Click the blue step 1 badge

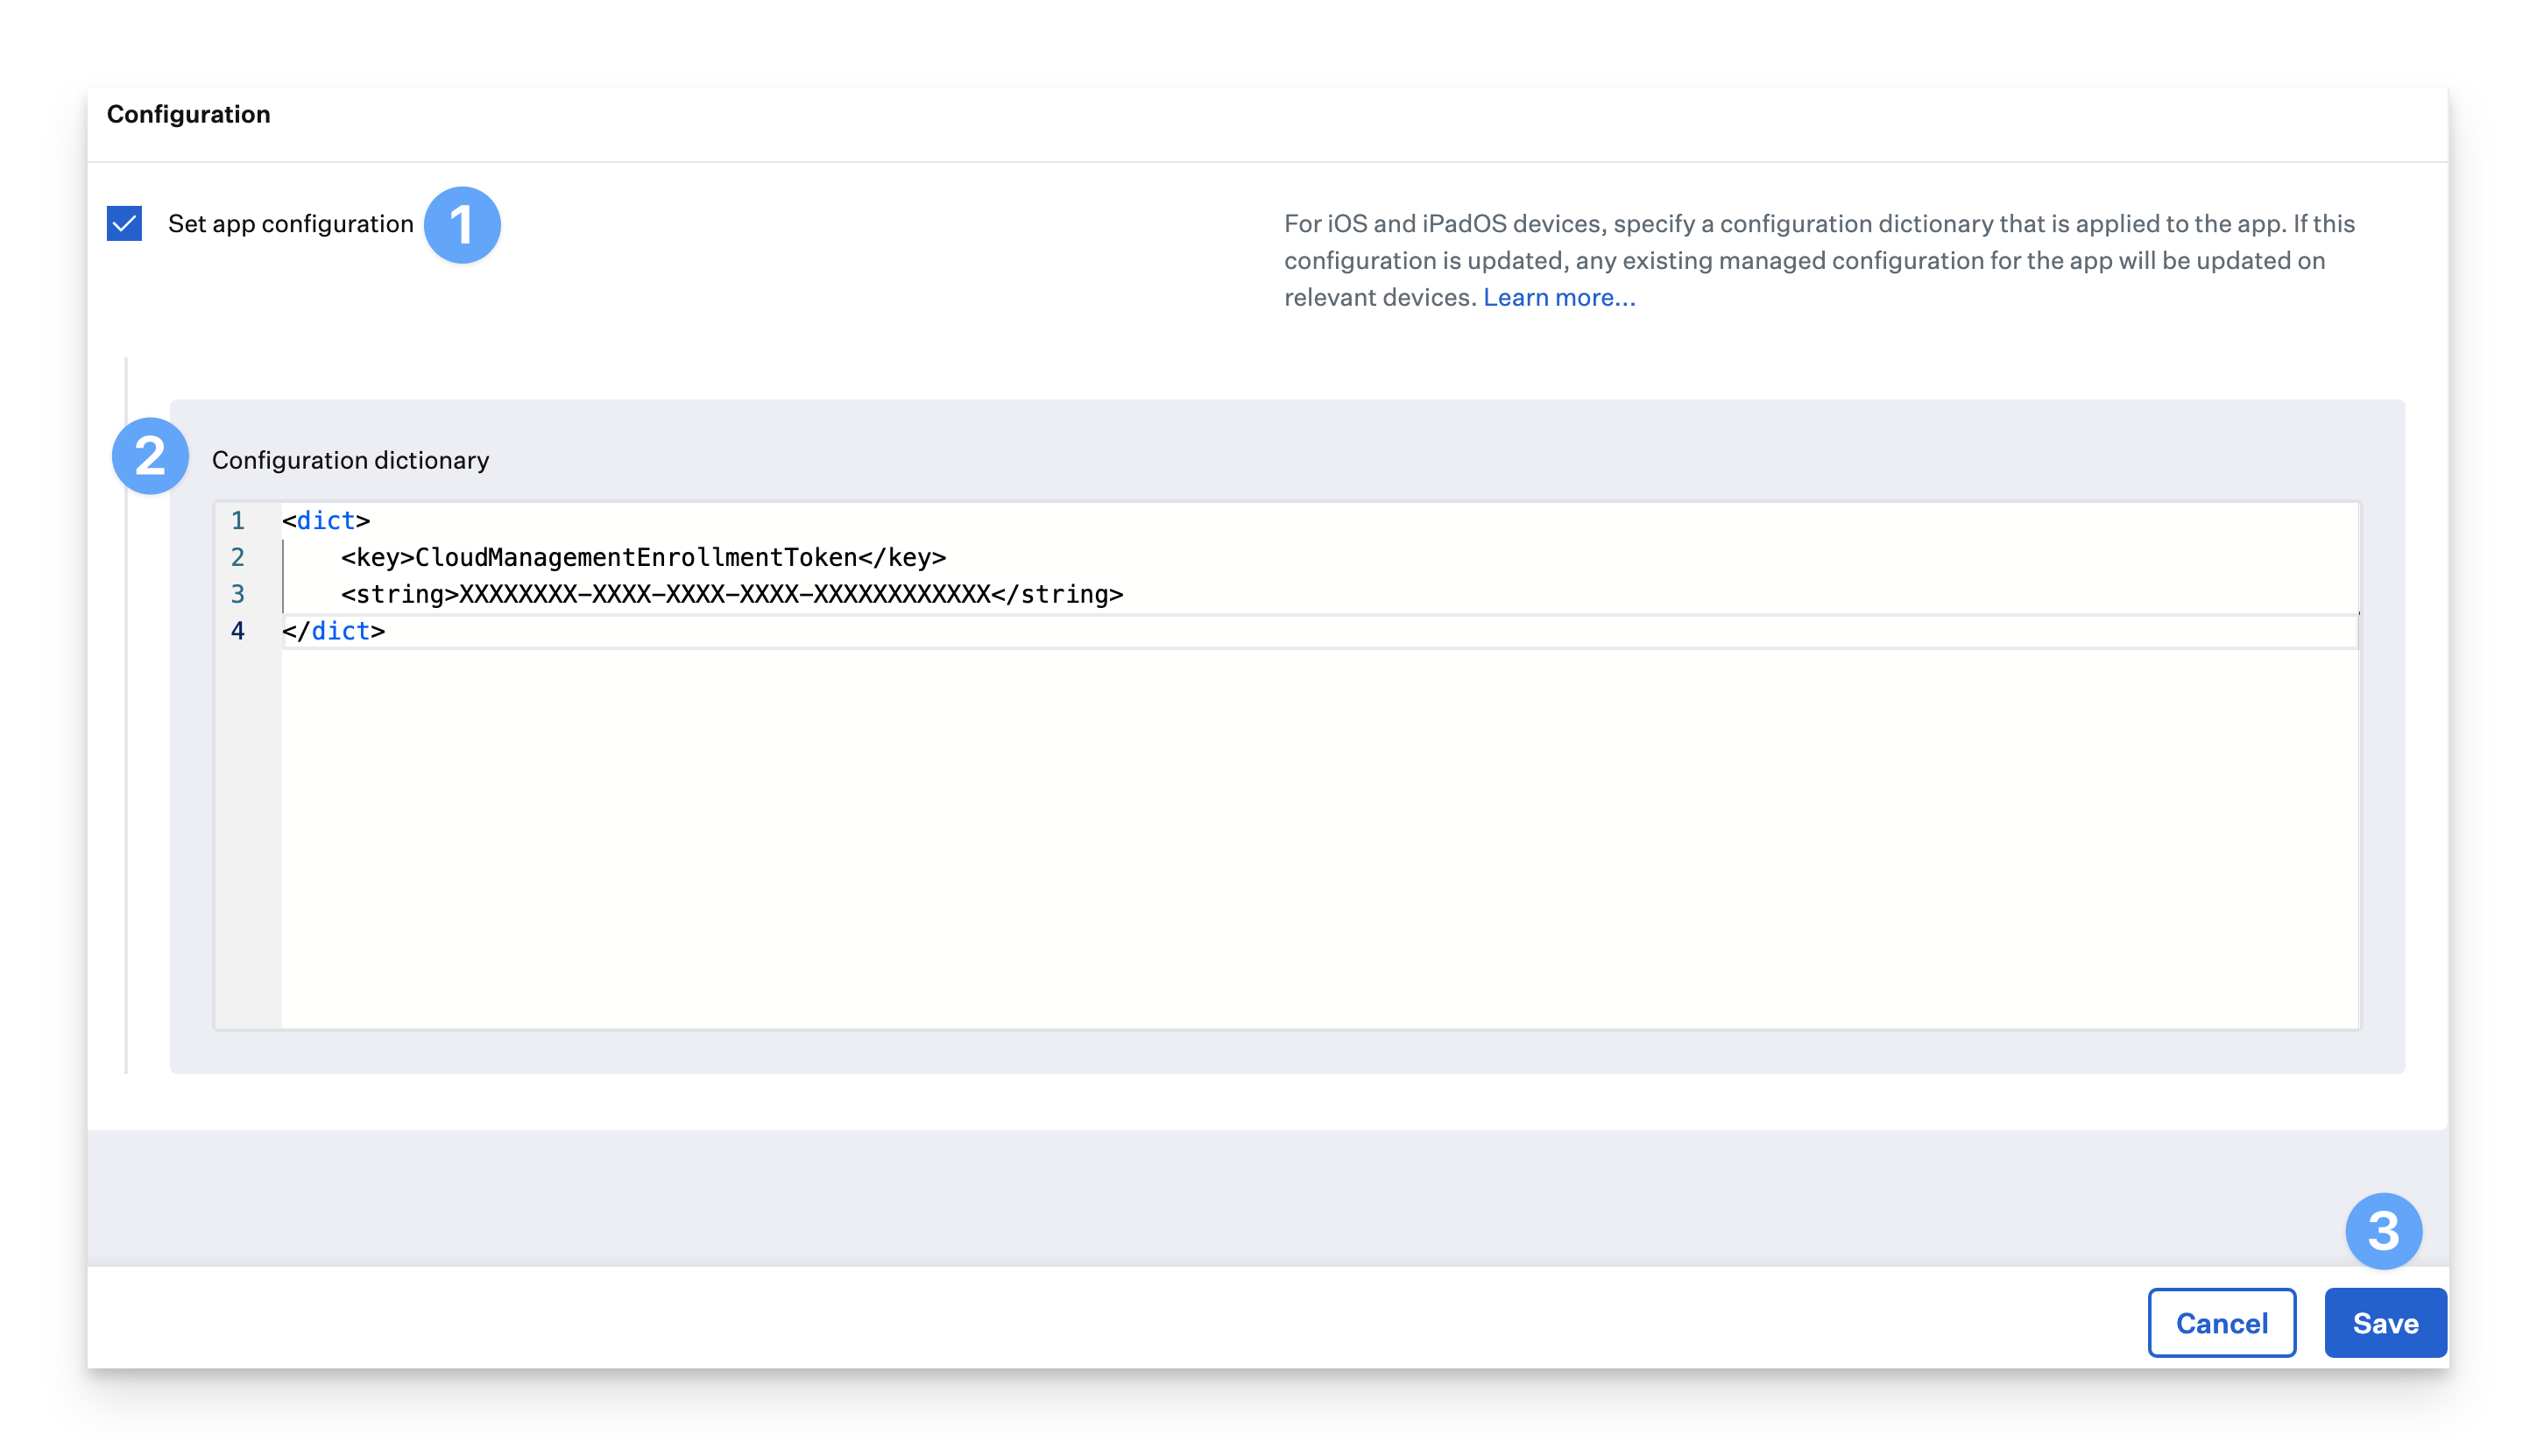(x=462, y=225)
